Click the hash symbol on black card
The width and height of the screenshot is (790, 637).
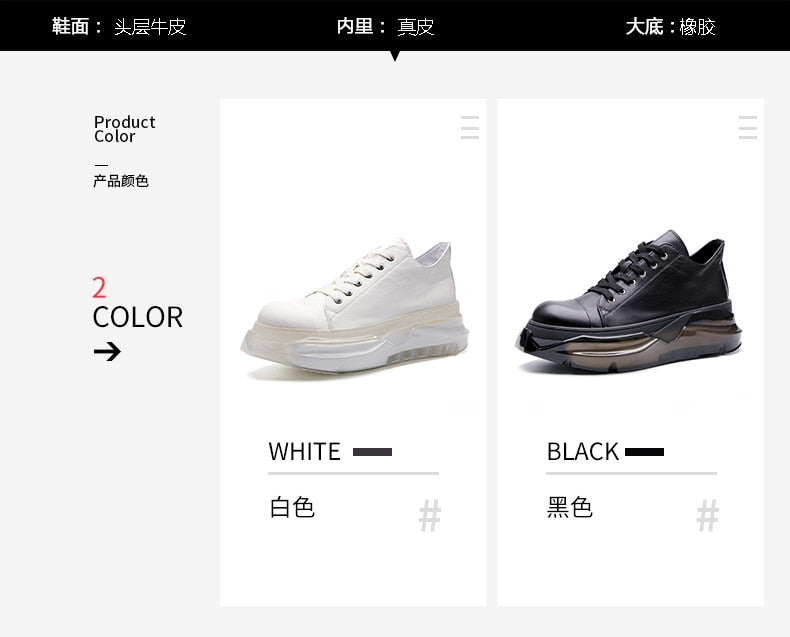click(x=708, y=516)
